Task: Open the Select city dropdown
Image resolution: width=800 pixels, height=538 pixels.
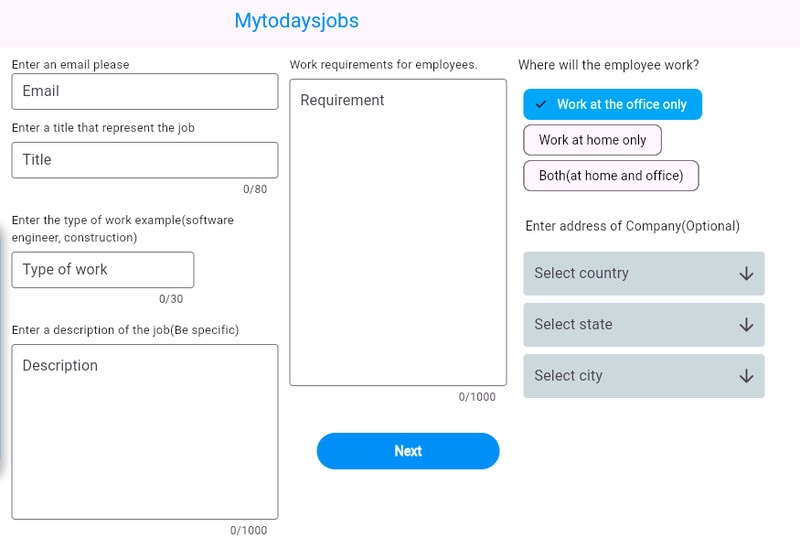Action: [x=643, y=376]
